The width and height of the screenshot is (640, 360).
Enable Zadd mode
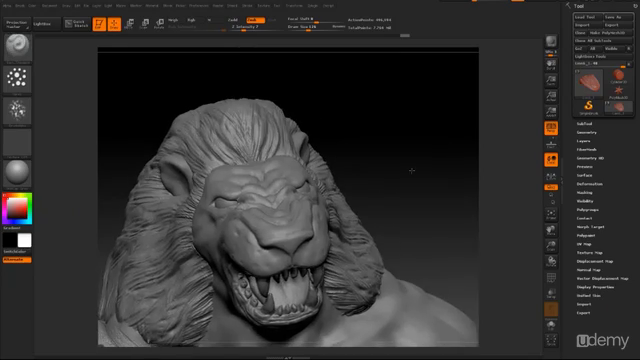[233, 20]
